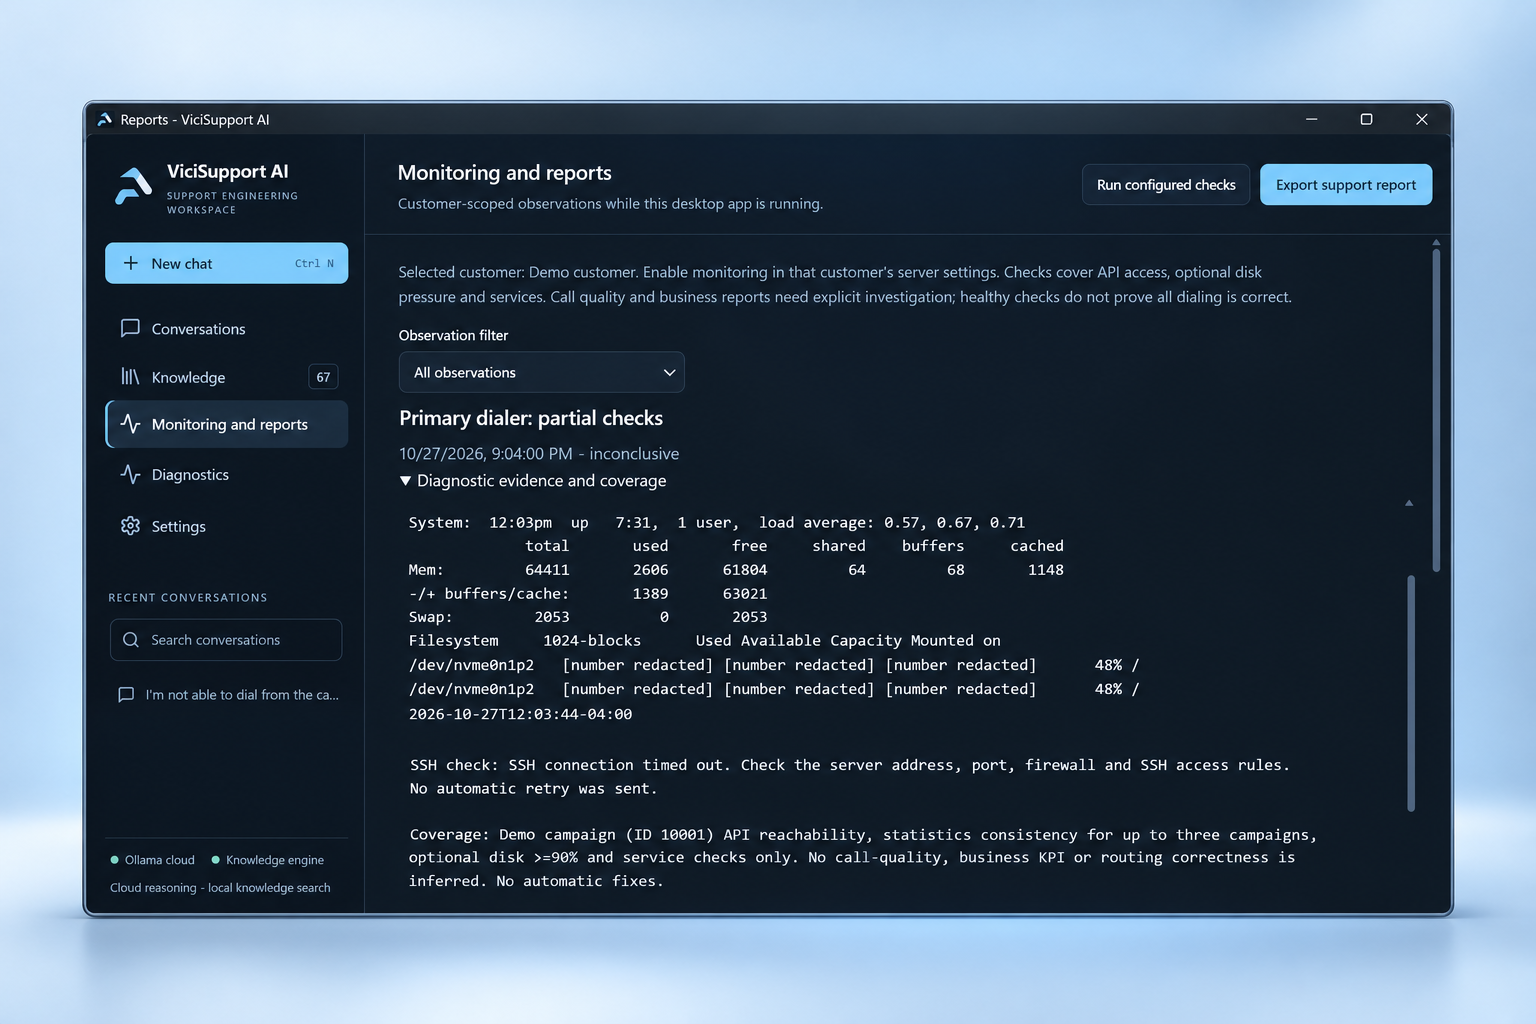Click the timestamp "10/27/2026, 9:04:00 PM - inconclusive"
Image resolution: width=1536 pixels, height=1024 pixels.
(x=539, y=454)
